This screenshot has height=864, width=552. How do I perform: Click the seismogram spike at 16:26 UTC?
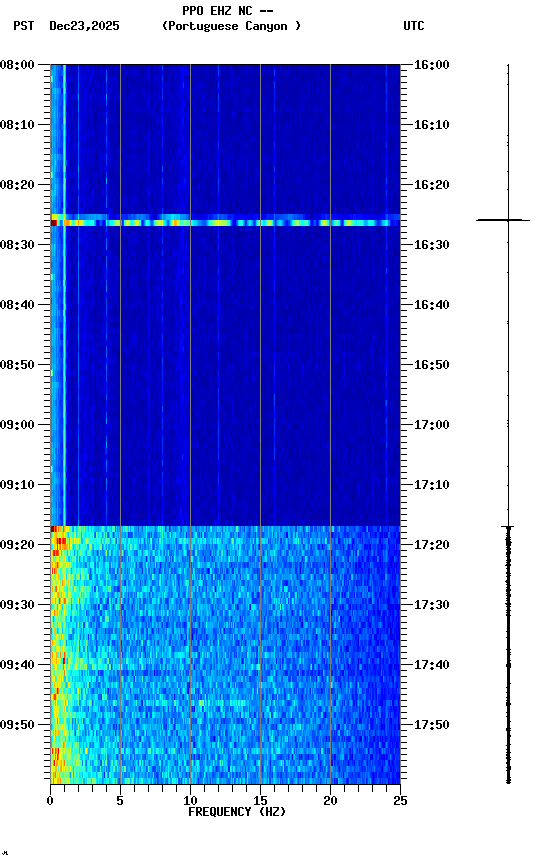click(x=503, y=220)
